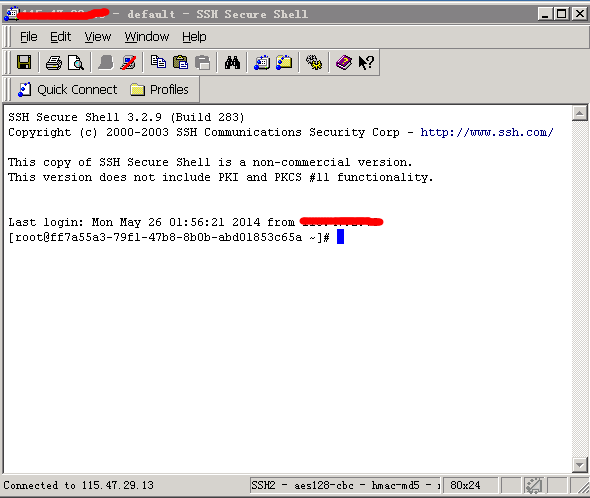Image resolution: width=590 pixels, height=498 pixels.
Task: Open New File Transfer Window icon
Action: tap(284, 62)
